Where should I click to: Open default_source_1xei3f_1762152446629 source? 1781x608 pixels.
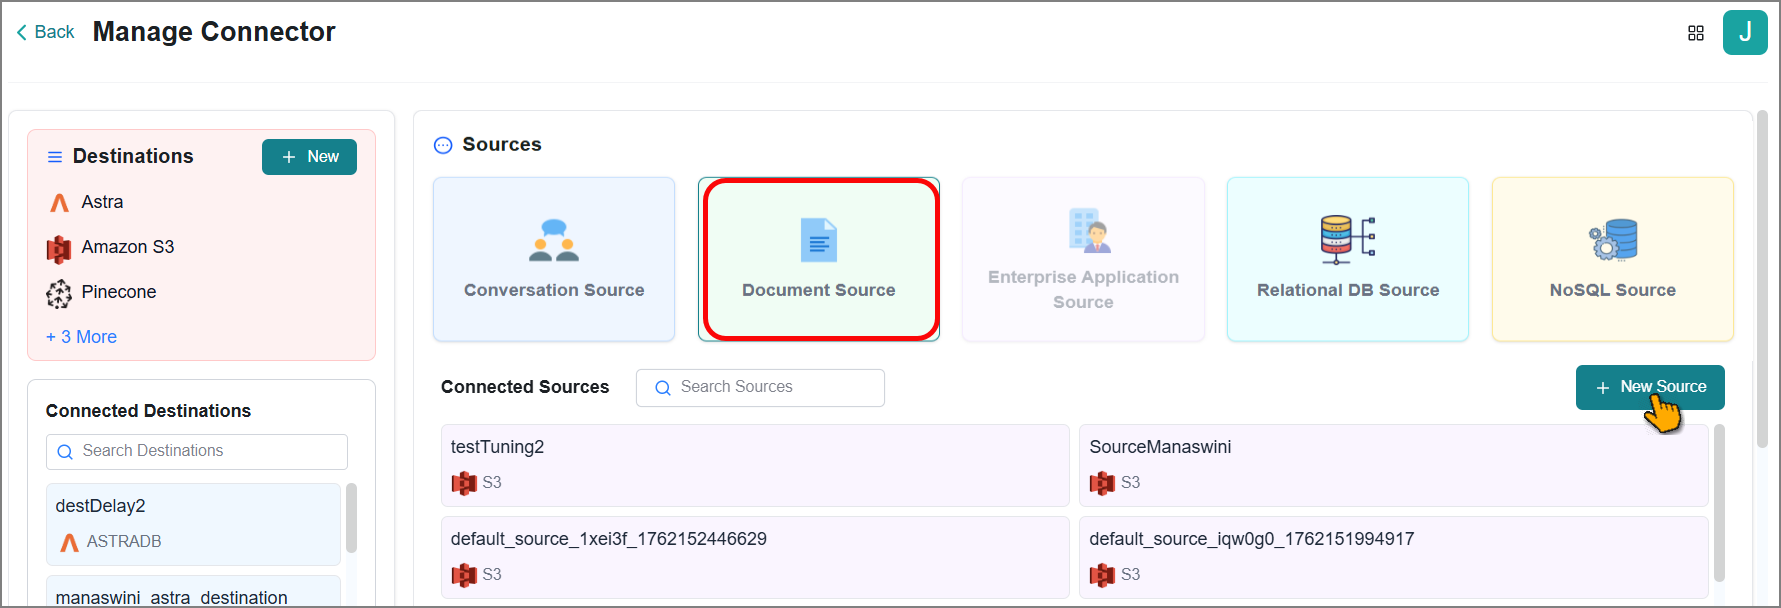click(x=755, y=557)
